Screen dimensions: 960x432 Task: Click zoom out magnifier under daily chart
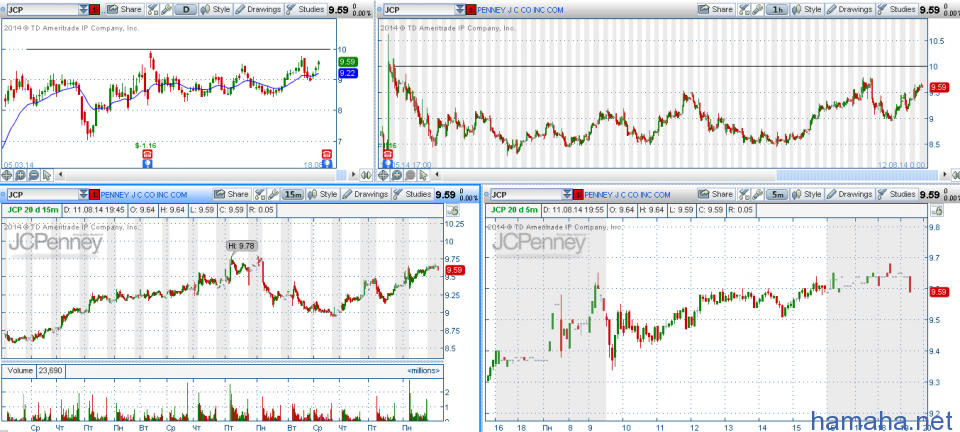tap(34, 175)
